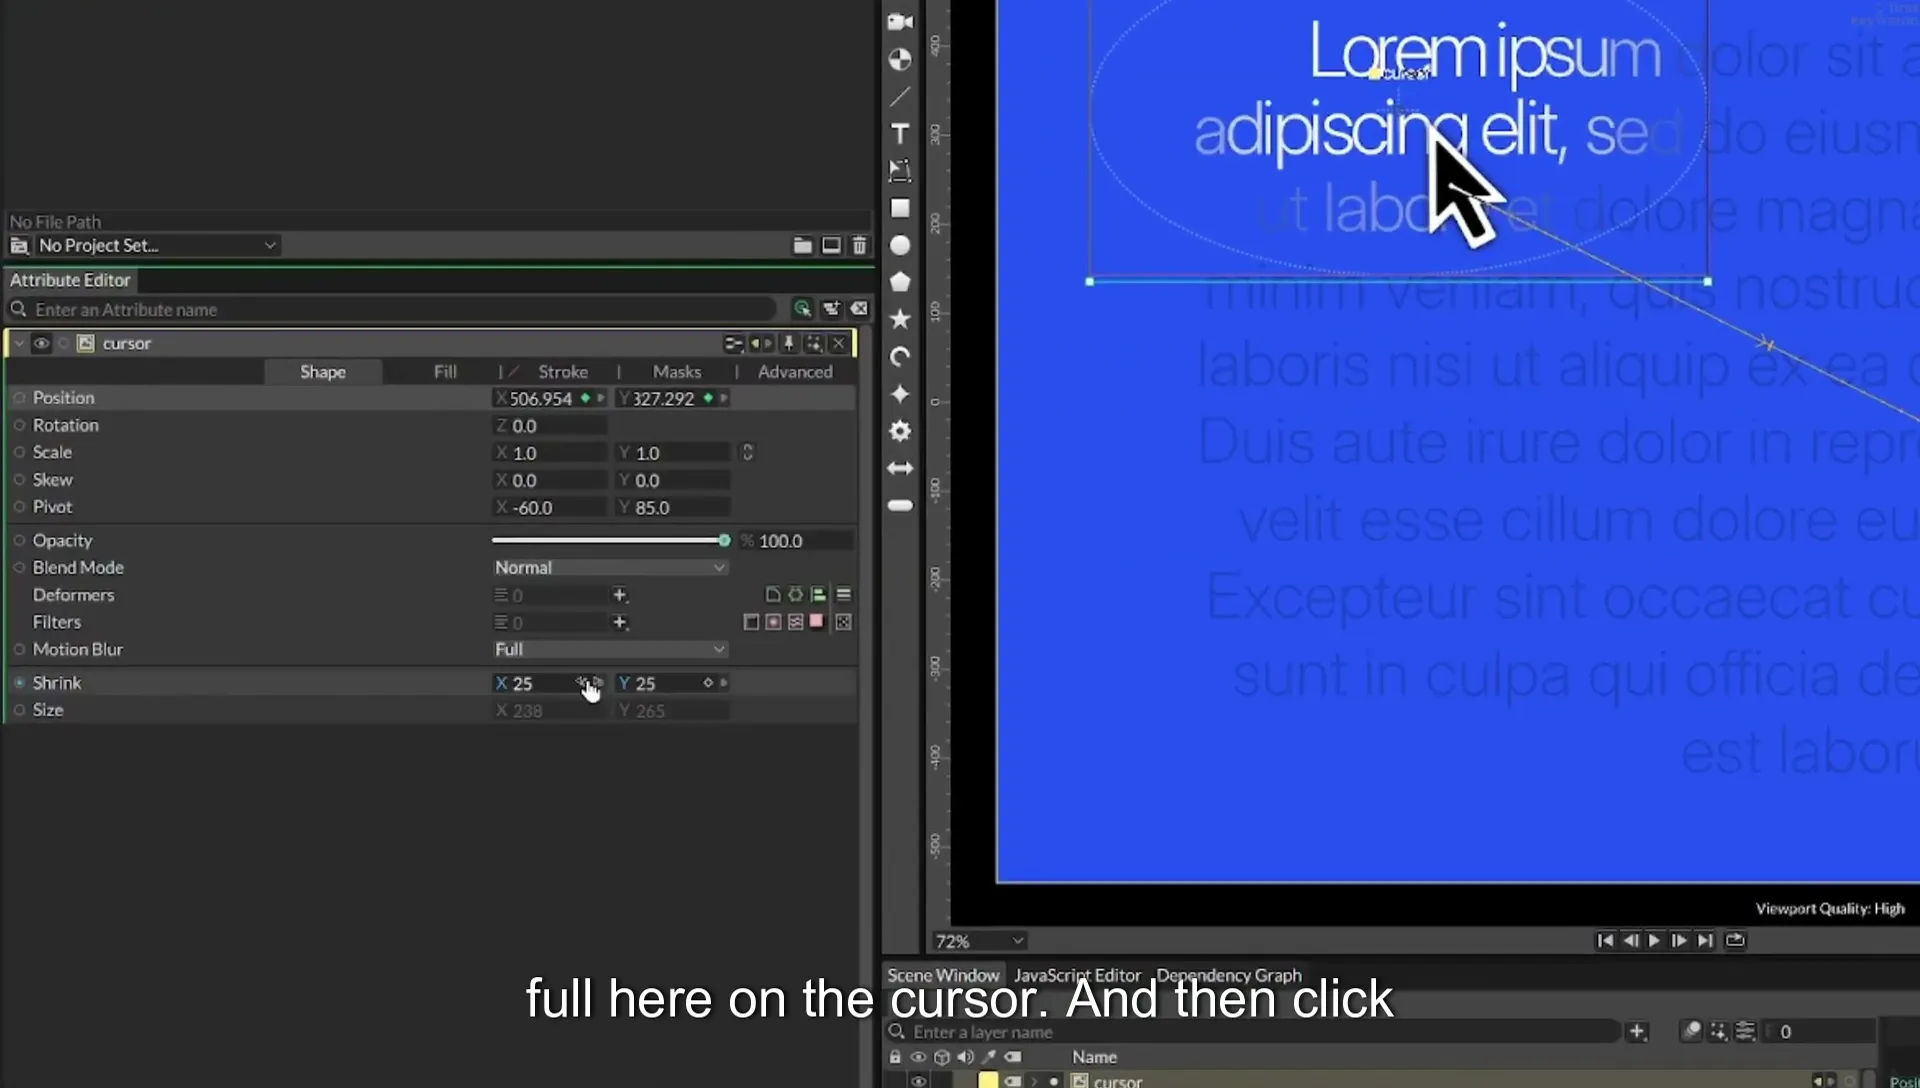The width and height of the screenshot is (1920, 1088).
Task: Collapse the cursor attribute section
Action: 18,343
